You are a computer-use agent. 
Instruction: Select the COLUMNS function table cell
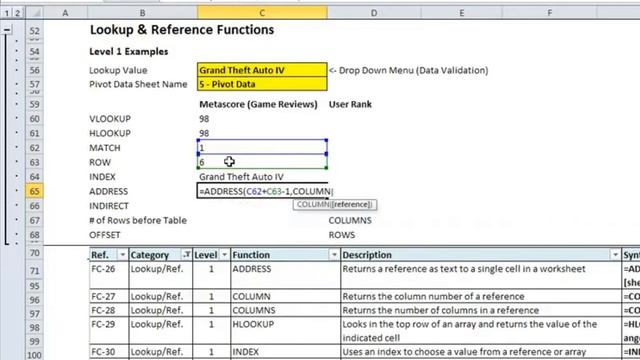click(285, 310)
